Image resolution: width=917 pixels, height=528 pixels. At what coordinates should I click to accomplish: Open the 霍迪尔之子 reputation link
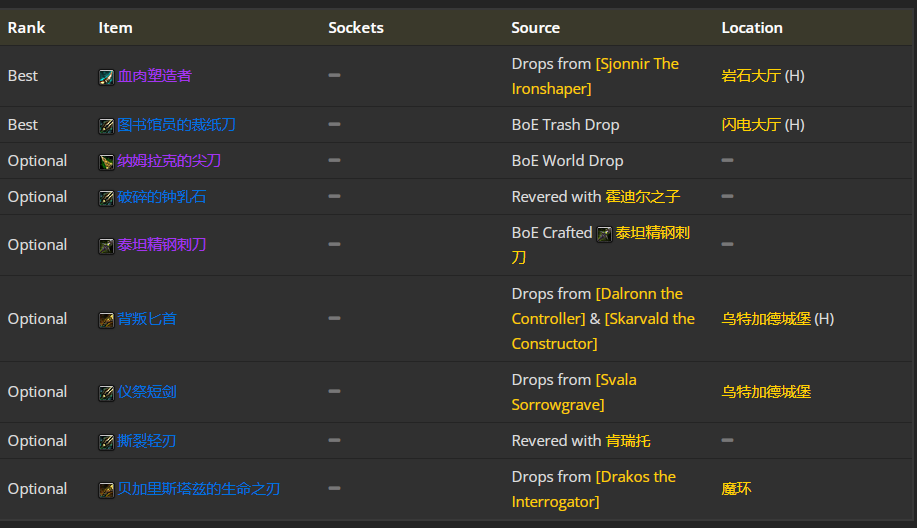tap(642, 196)
